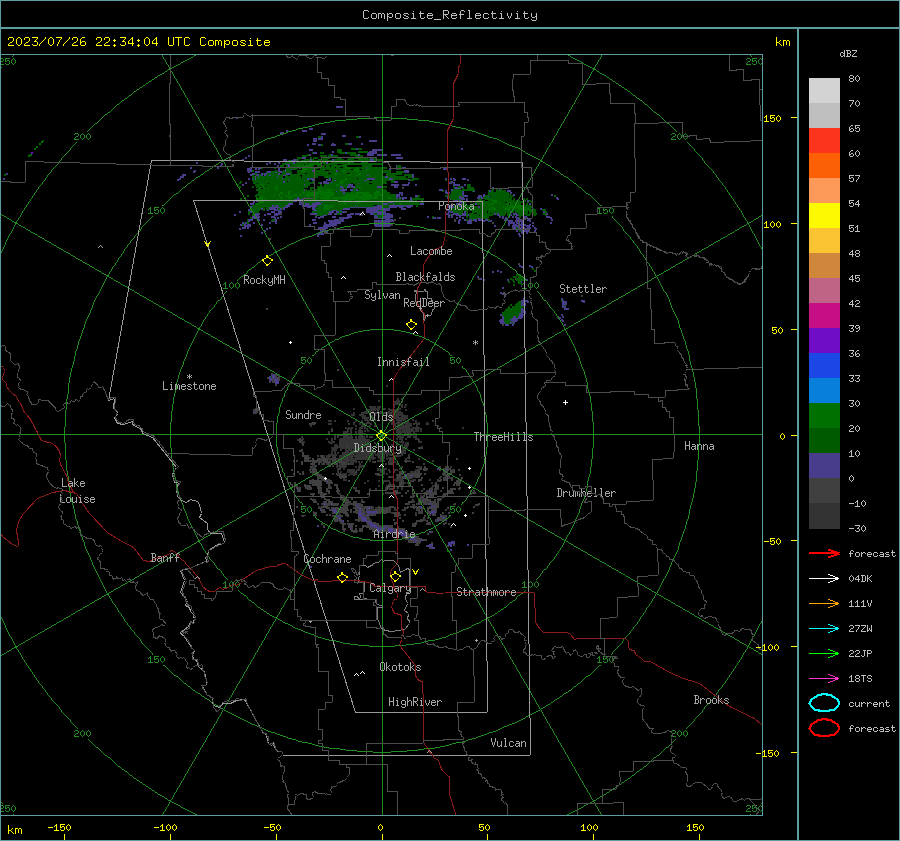Click the Strathmore label
The width and height of the screenshot is (900, 841).
486,592
